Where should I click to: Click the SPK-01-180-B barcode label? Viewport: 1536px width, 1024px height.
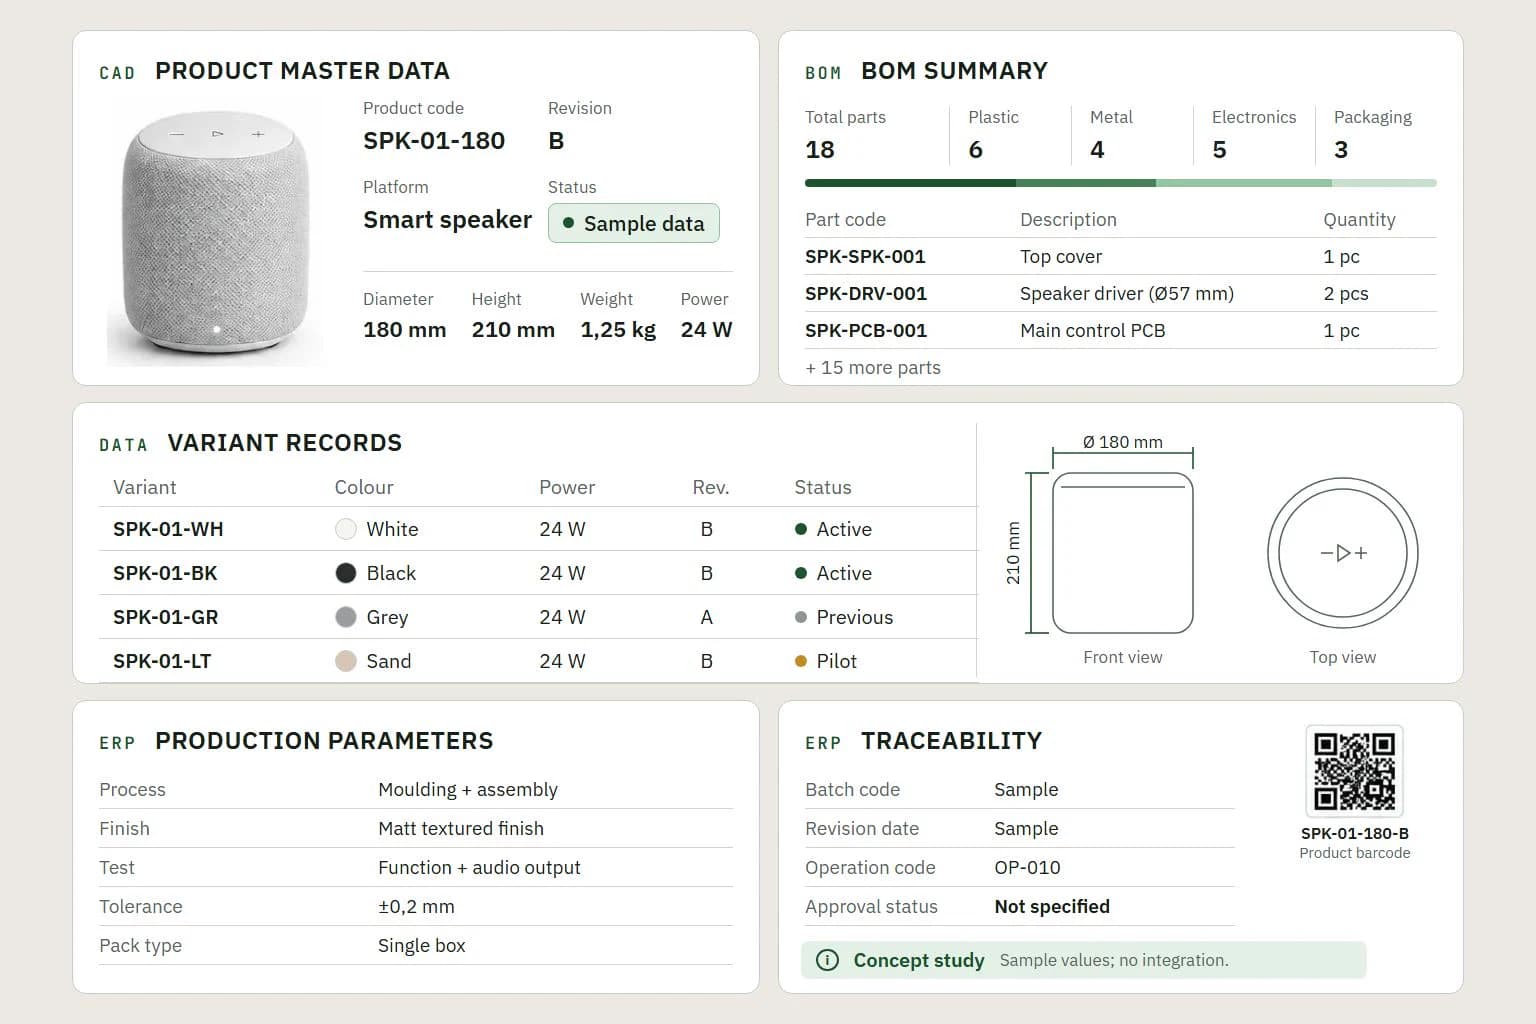pyautogui.click(x=1354, y=833)
